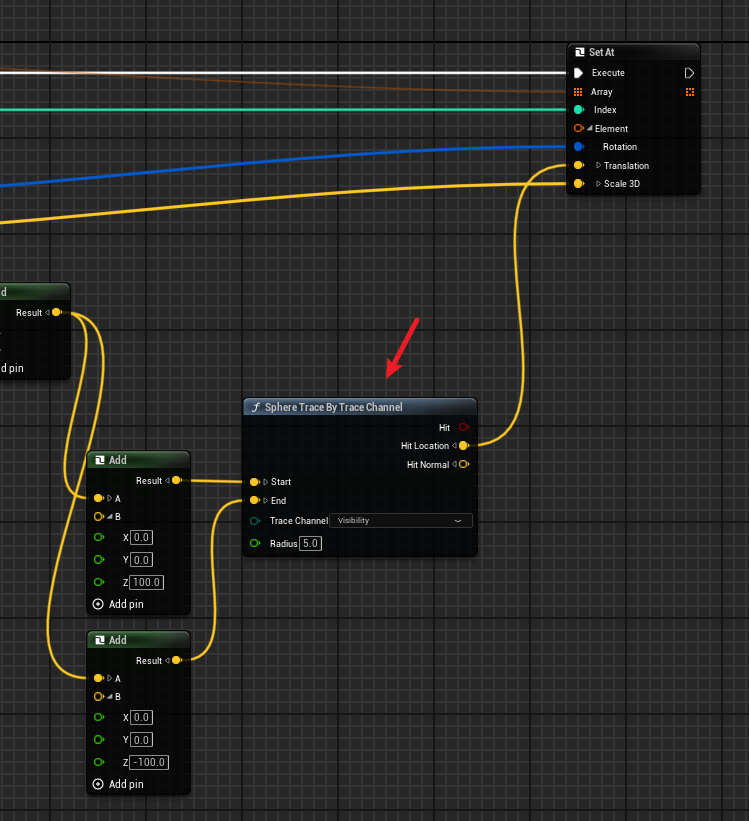Expand the Scale 3D pin triangle

pyautogui.click(x=598, y=184)
